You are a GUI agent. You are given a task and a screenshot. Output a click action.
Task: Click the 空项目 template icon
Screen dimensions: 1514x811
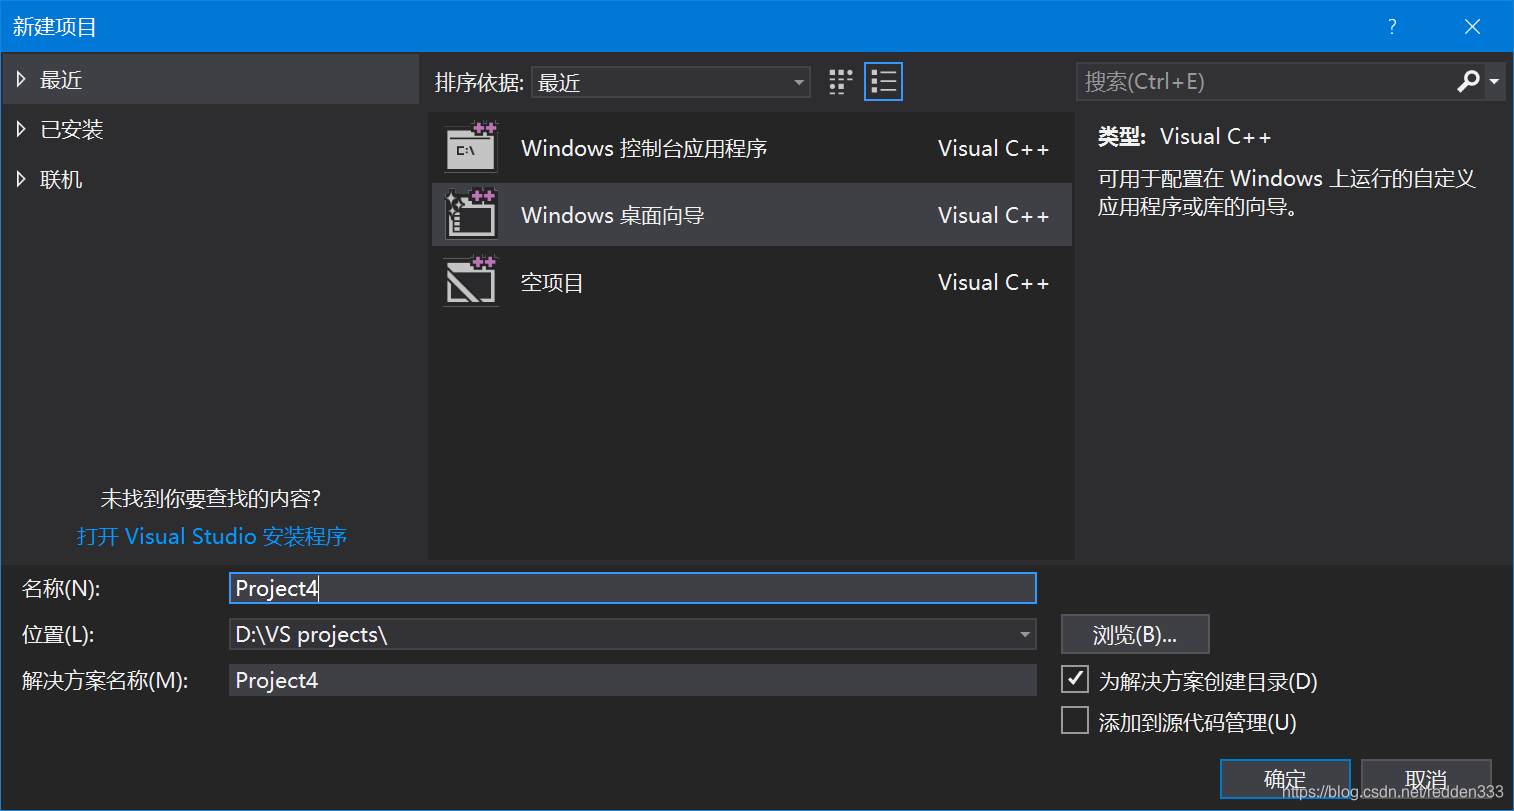coord(471,282)
